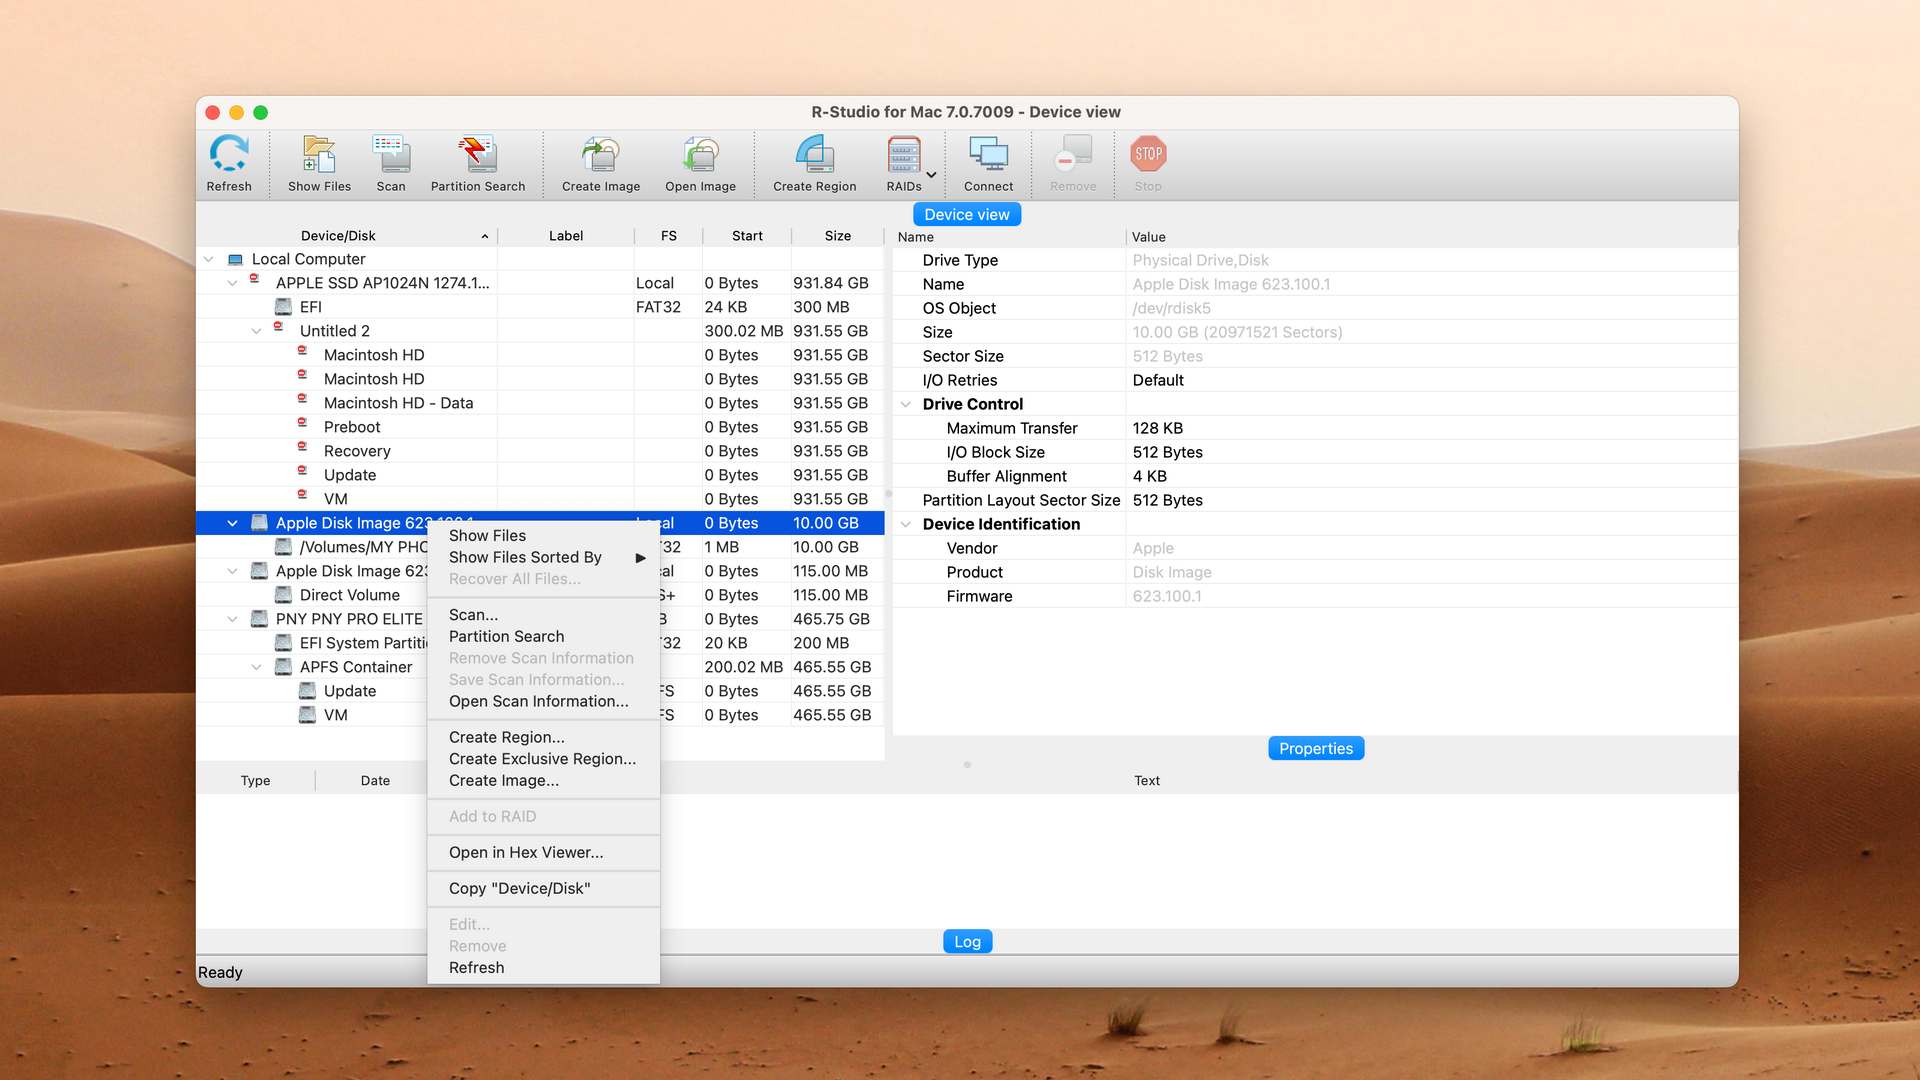Click the Preboot volume icon

pyautogui.click(x=302, y=424)
